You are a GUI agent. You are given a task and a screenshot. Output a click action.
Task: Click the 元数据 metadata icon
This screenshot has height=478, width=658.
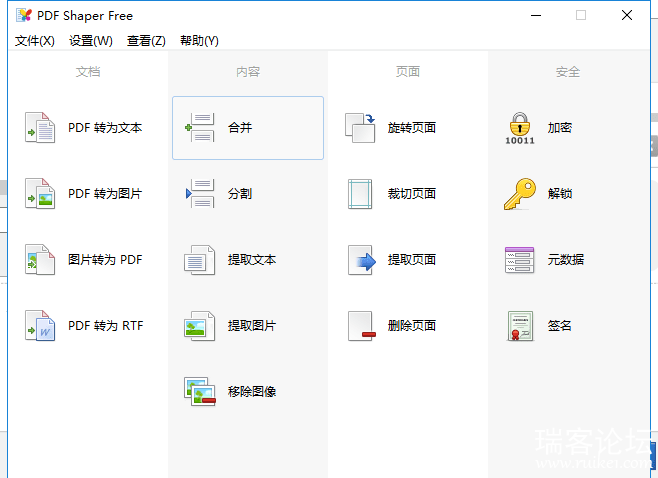pyautogui.click(x=520, y=260)
